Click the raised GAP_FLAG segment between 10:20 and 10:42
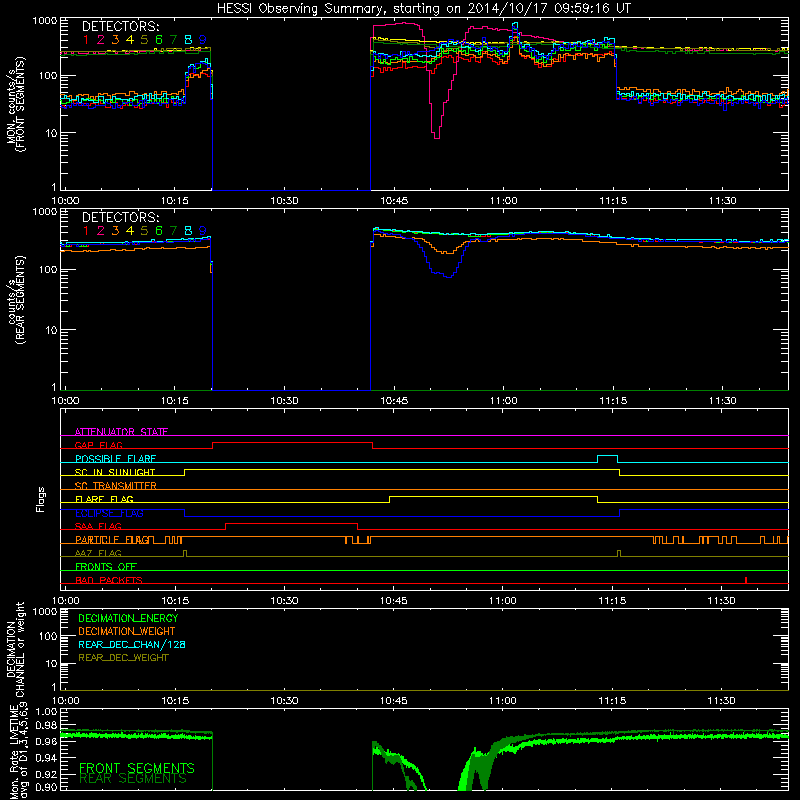Image resolution: width=800 pixels, height=800 pixels. tap(292, 443)
